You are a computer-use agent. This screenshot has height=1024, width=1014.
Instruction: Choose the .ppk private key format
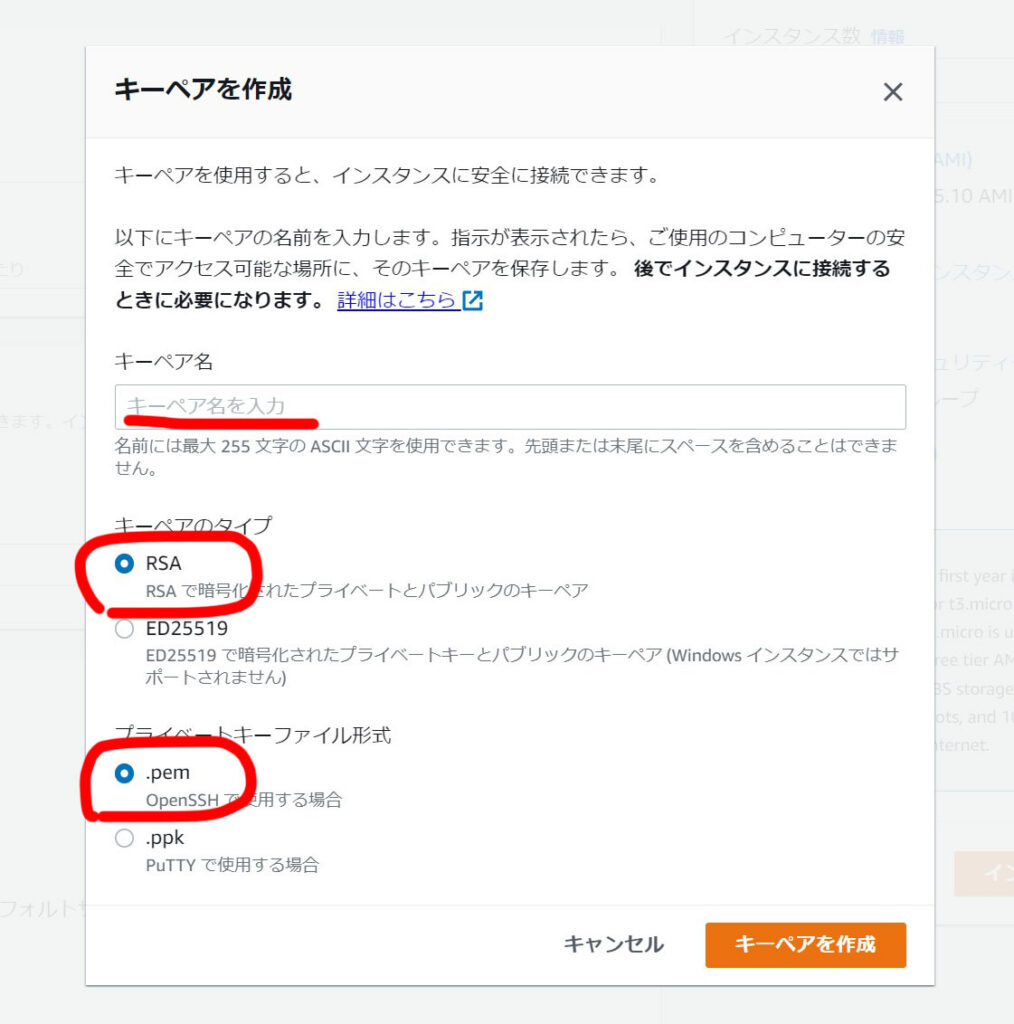124,838
